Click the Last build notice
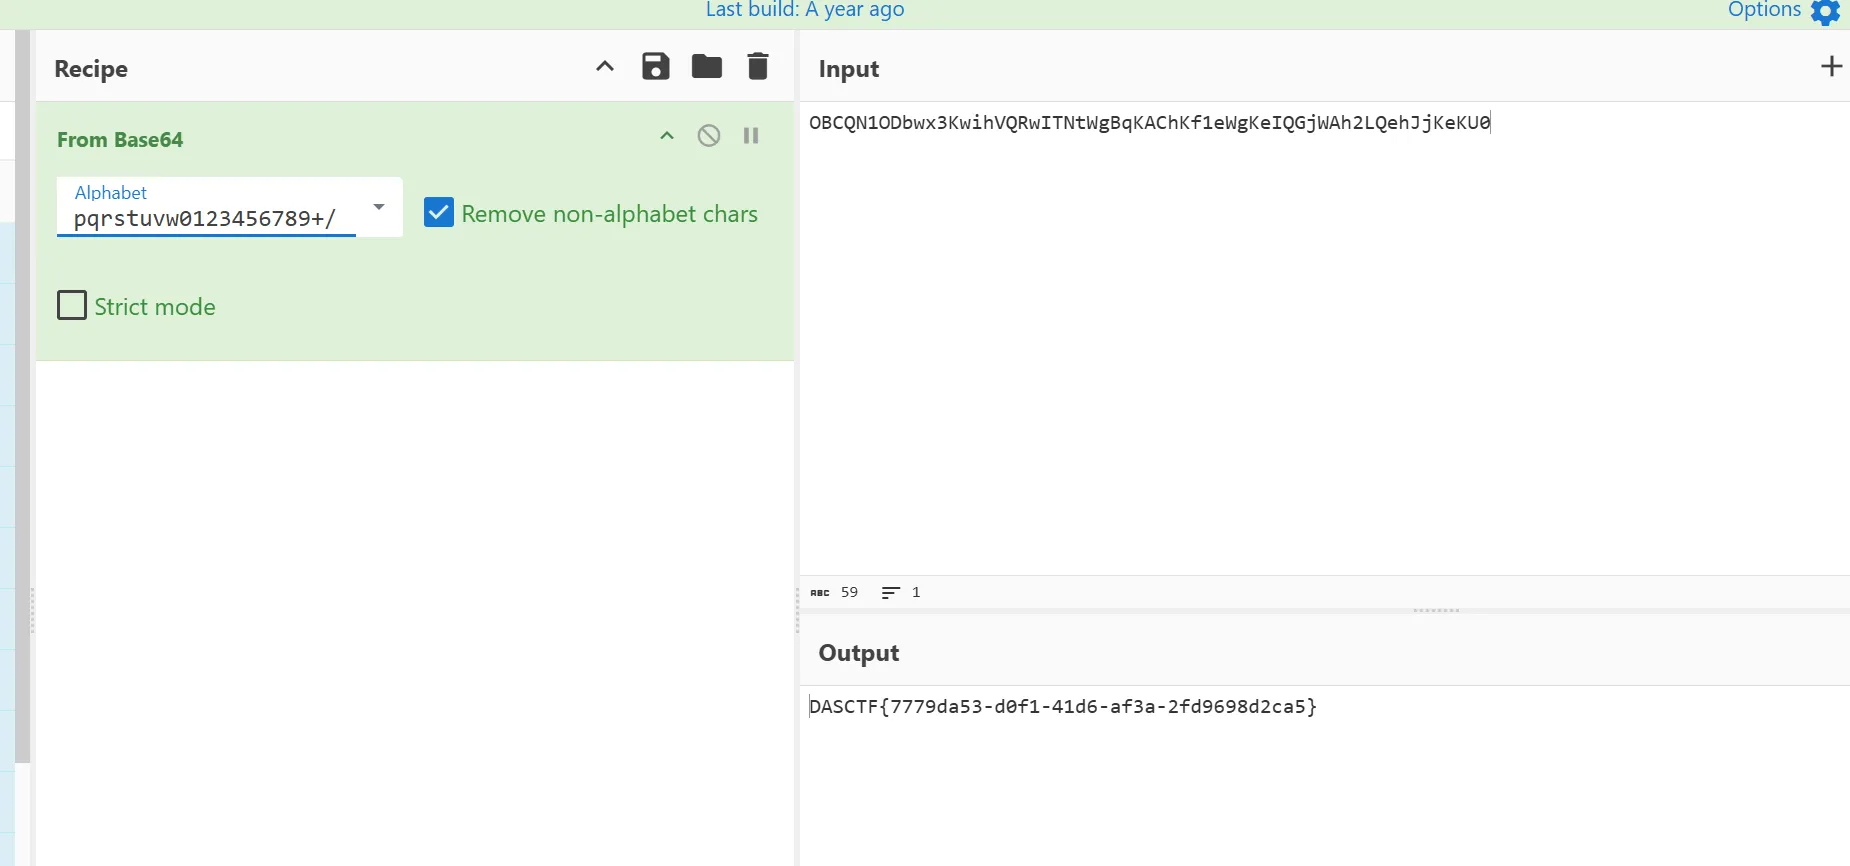 805,10
